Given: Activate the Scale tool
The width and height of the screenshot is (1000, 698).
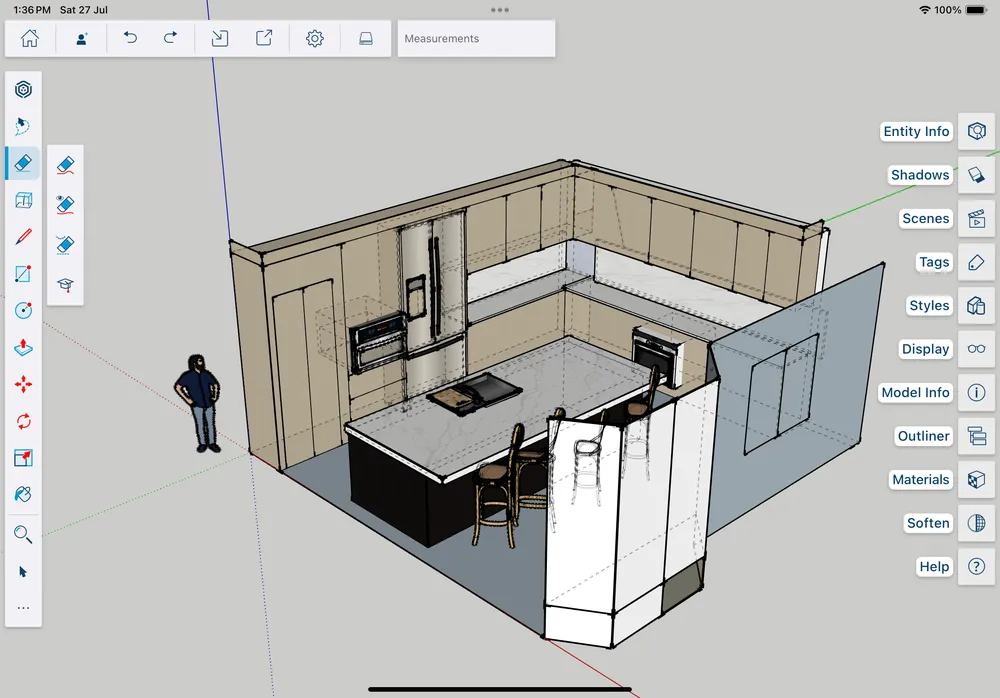Looking at the screenshot, I should pos(23,458).
